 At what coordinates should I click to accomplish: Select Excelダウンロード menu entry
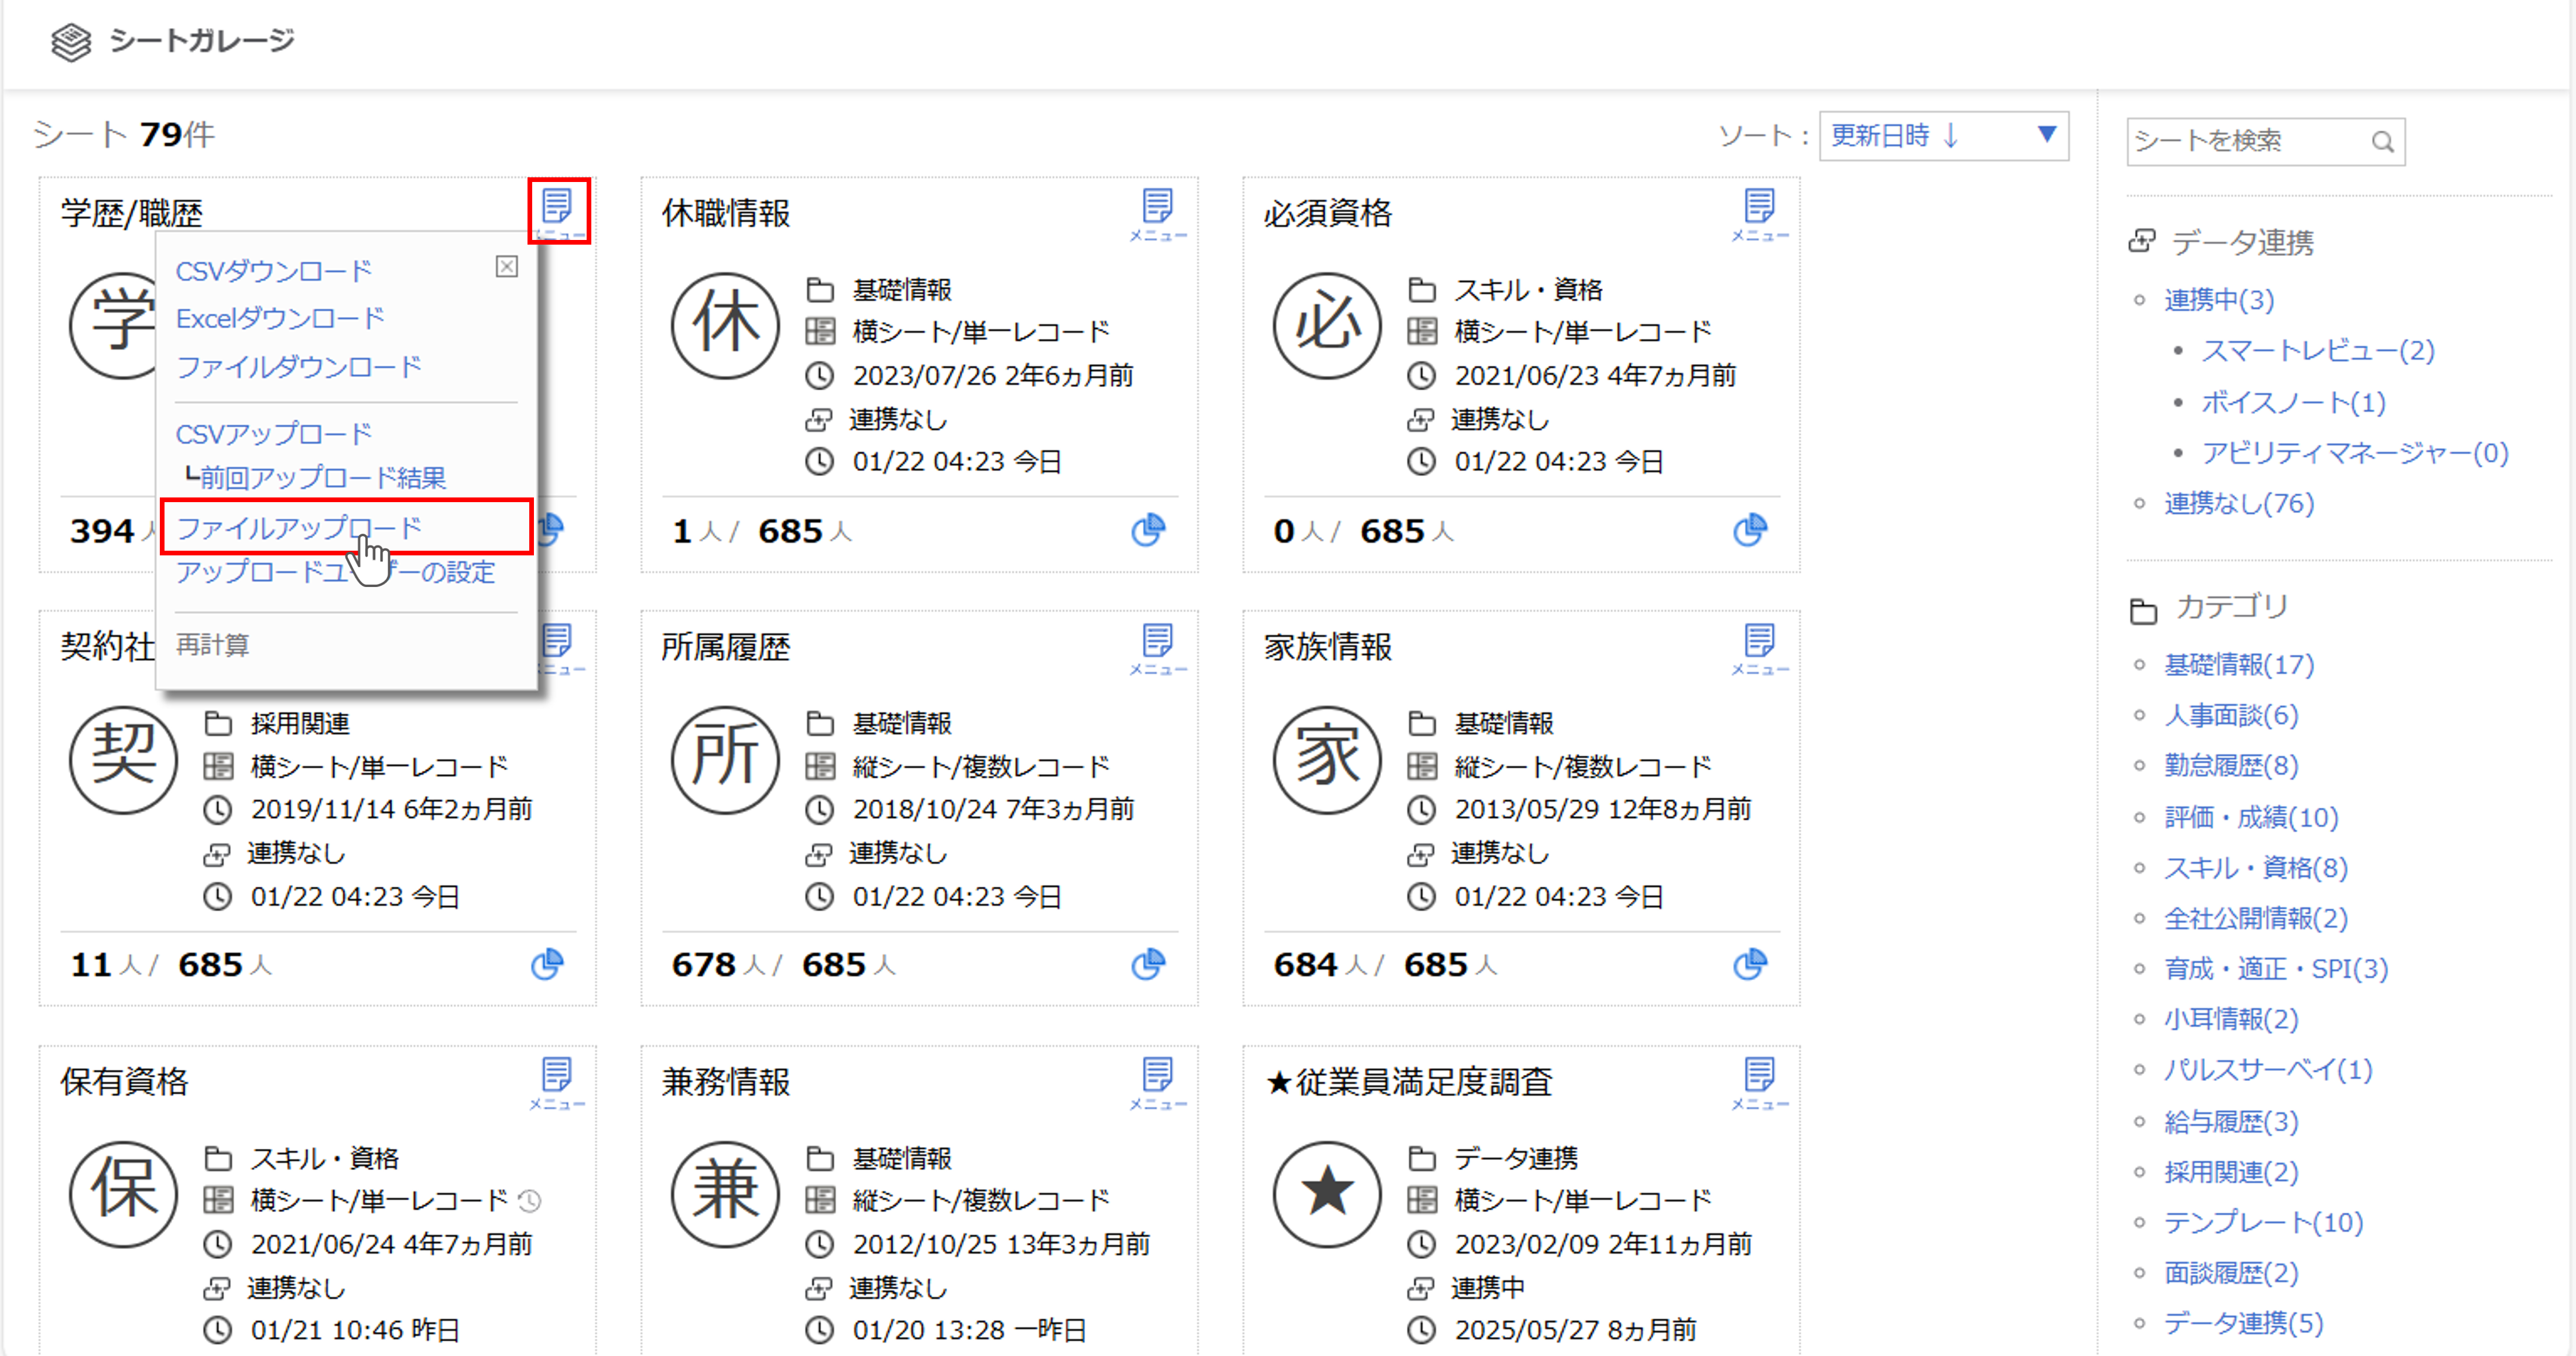[280, 318]
